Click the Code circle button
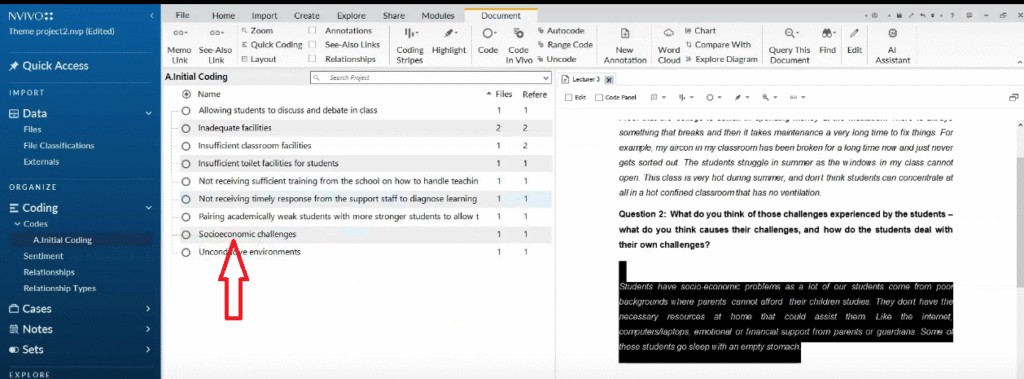The height and width of the screenshot is (379, 1024). [488, 41]
